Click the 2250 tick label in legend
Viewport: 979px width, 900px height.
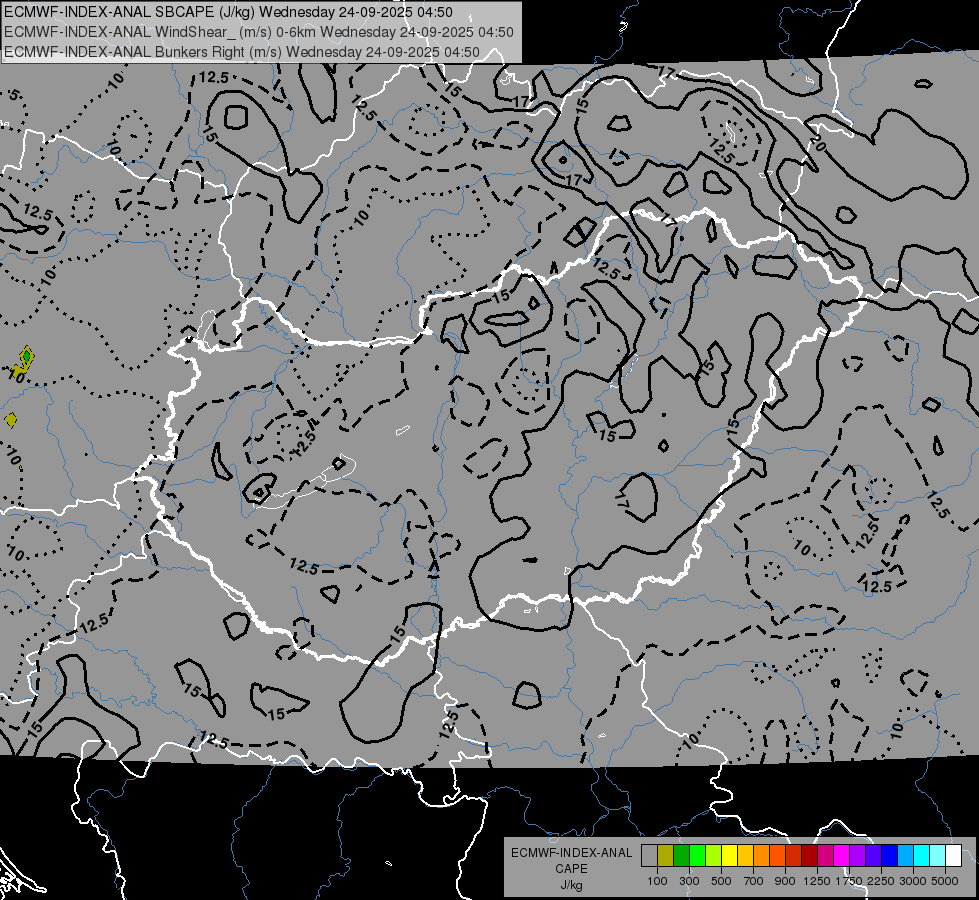[x=880, y=881]
